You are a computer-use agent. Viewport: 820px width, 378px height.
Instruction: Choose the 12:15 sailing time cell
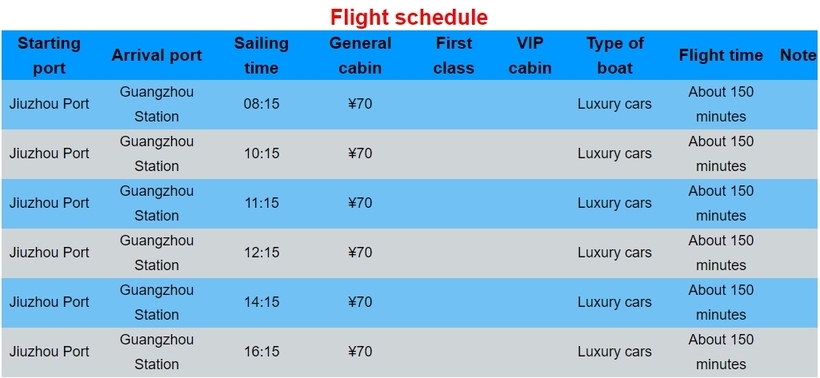pyautogui.click(x=261, y=253)
